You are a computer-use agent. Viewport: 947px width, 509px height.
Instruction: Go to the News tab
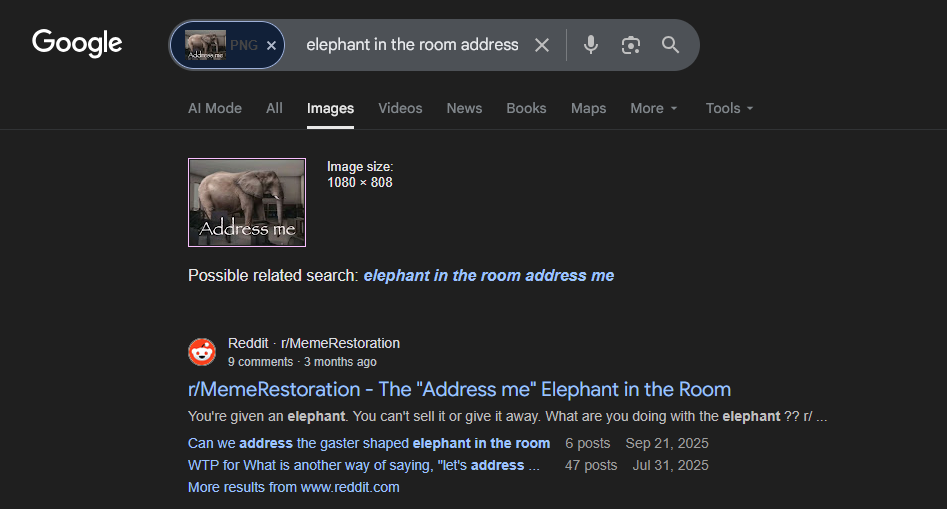pos(464,109)
